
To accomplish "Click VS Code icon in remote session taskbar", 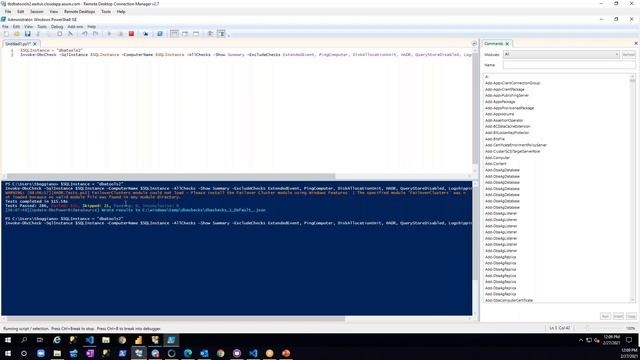I will [89, 340].
